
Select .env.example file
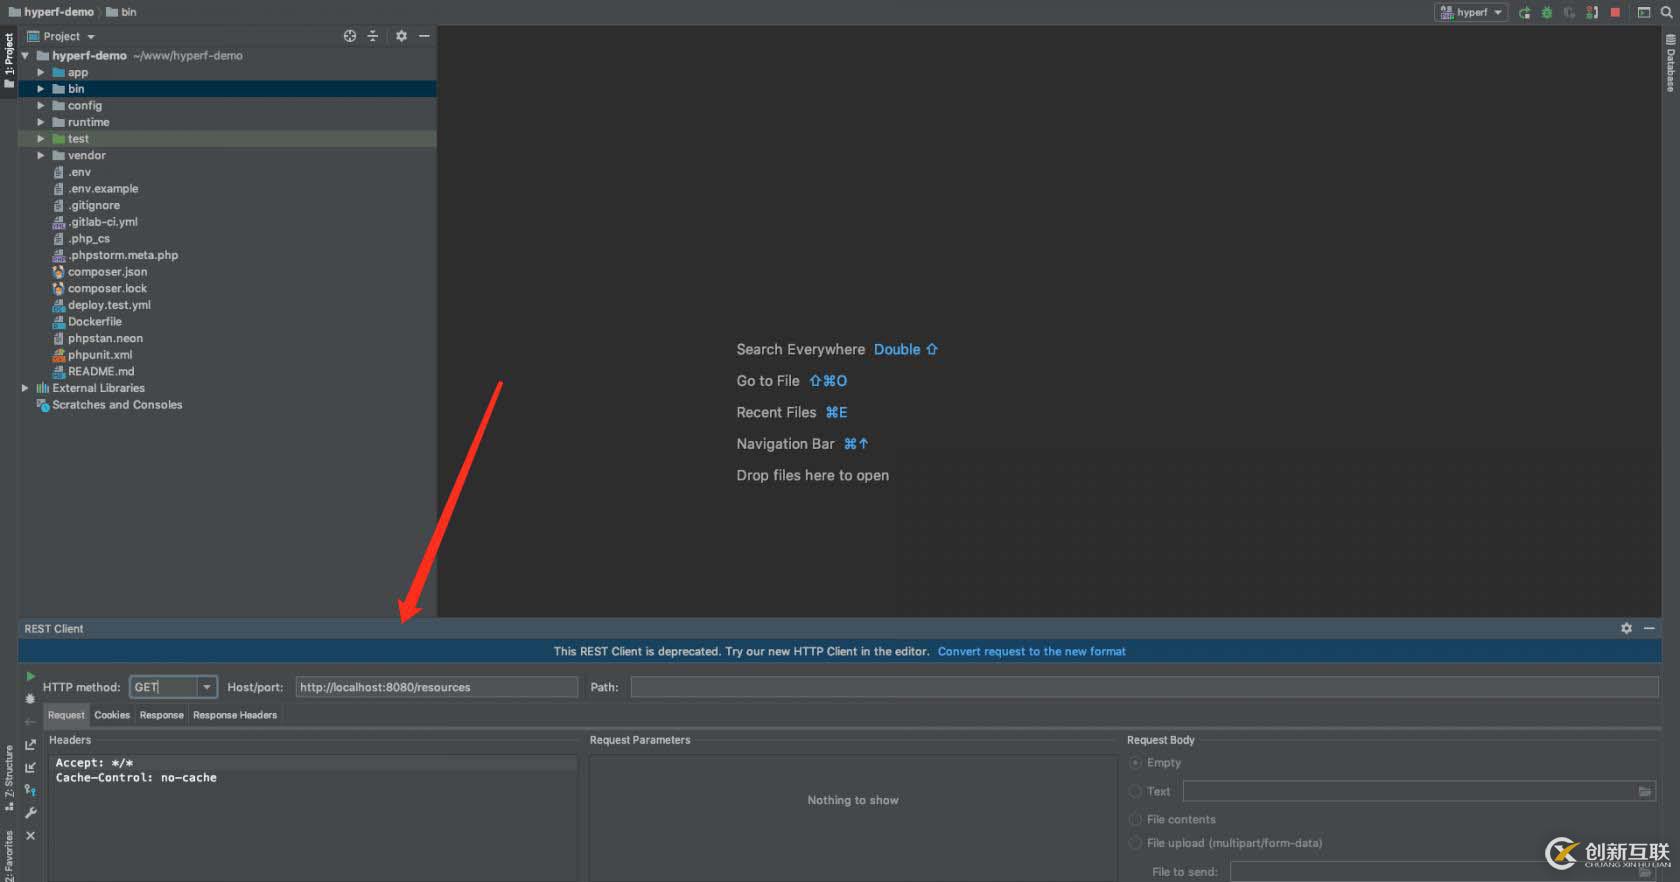103,189
